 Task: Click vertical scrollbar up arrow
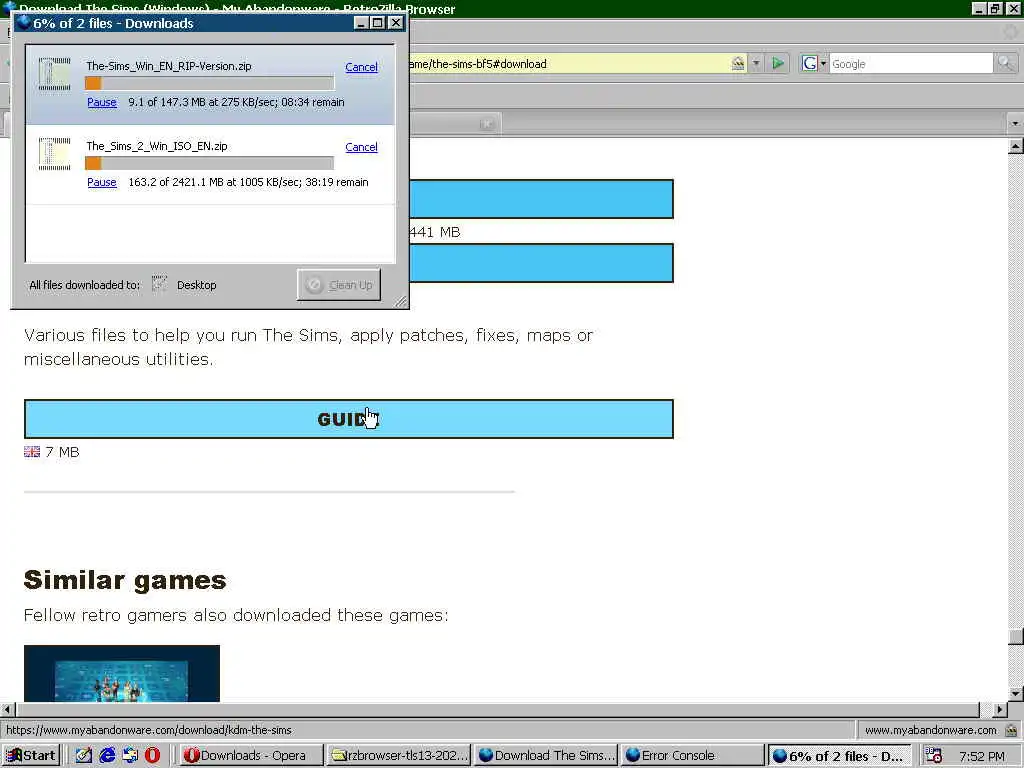[1016, 146]
